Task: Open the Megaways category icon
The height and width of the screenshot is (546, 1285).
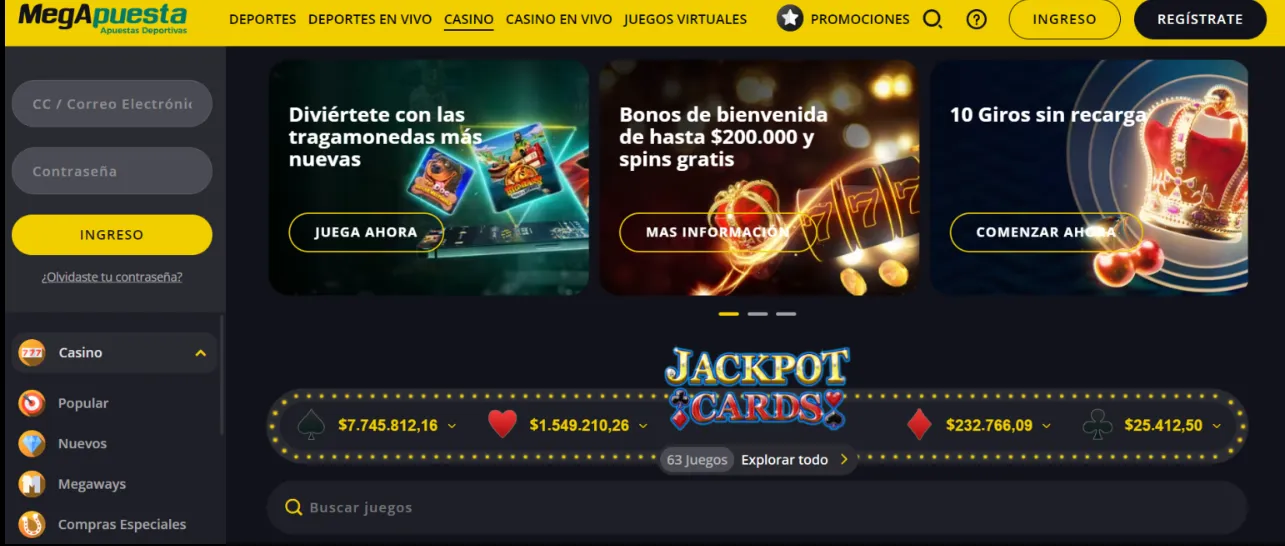Action: (x=32, y=484)
